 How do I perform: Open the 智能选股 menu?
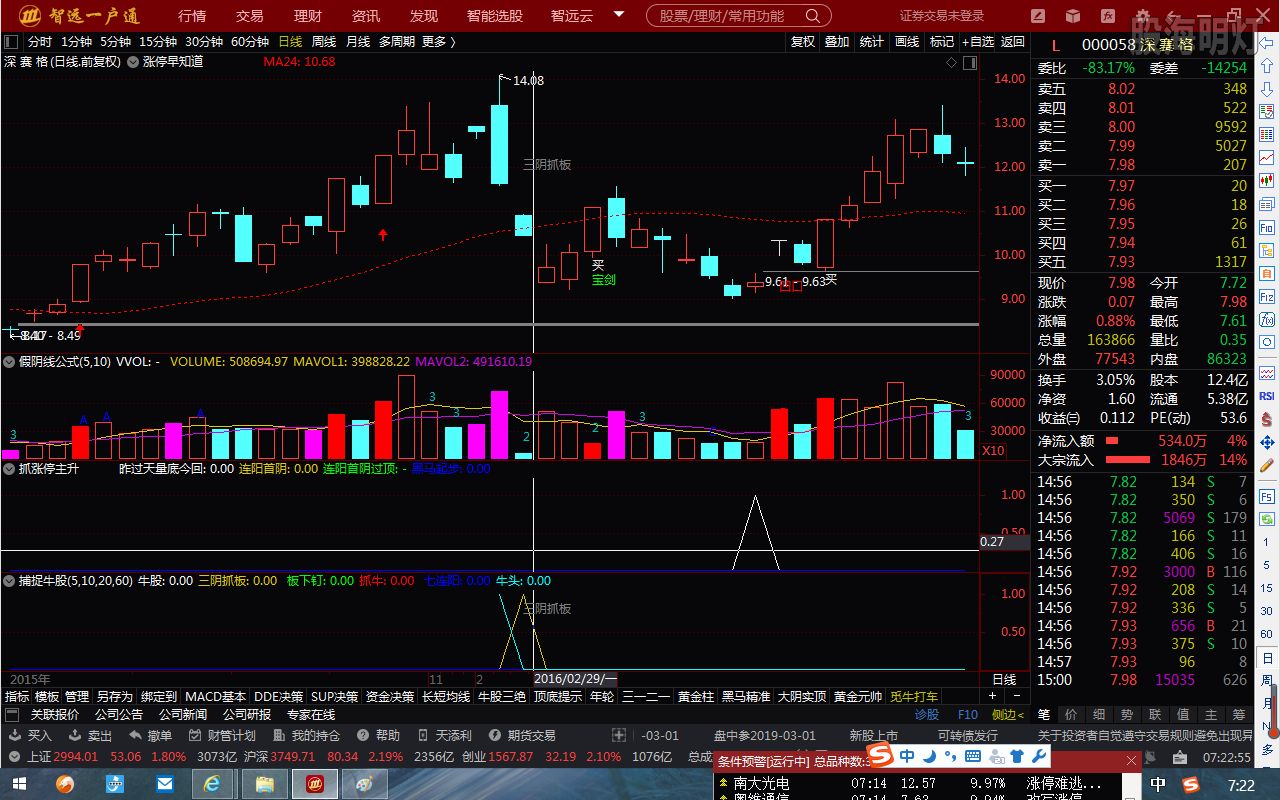click(x=495, y=16)
